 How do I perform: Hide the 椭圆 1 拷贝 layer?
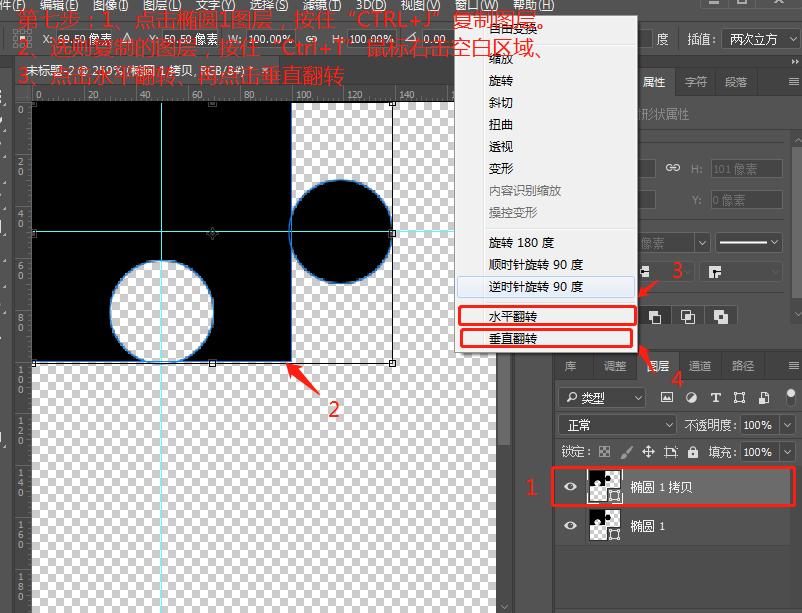point(571,487)
